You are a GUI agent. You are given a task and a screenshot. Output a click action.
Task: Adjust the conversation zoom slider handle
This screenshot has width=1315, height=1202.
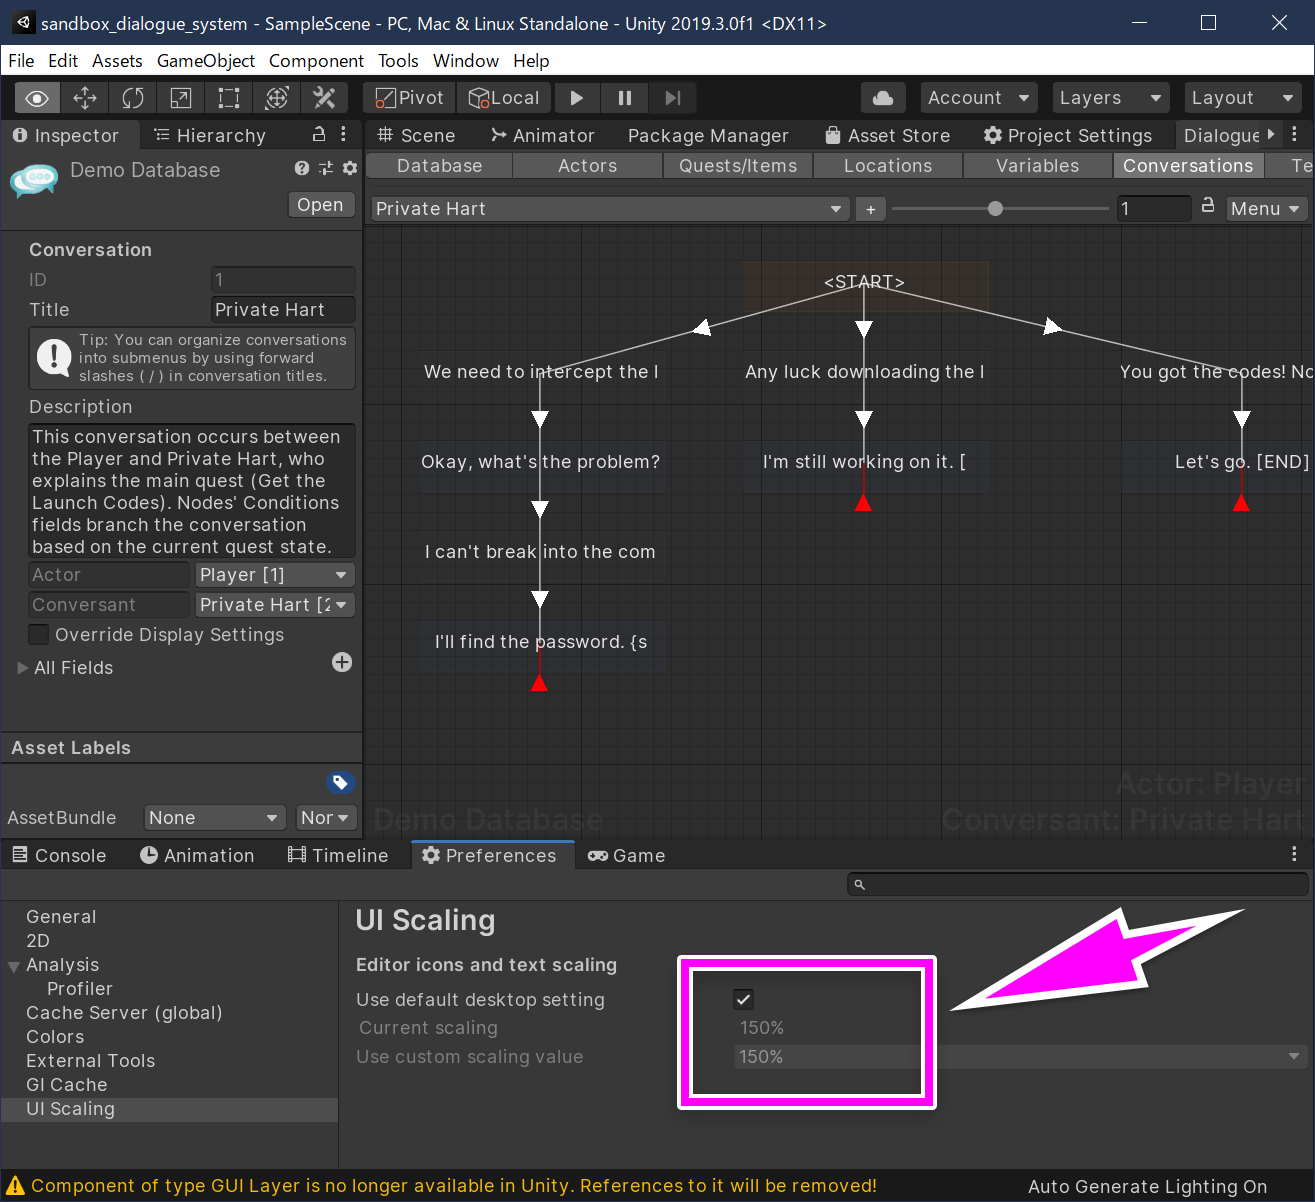click(995, 209)
